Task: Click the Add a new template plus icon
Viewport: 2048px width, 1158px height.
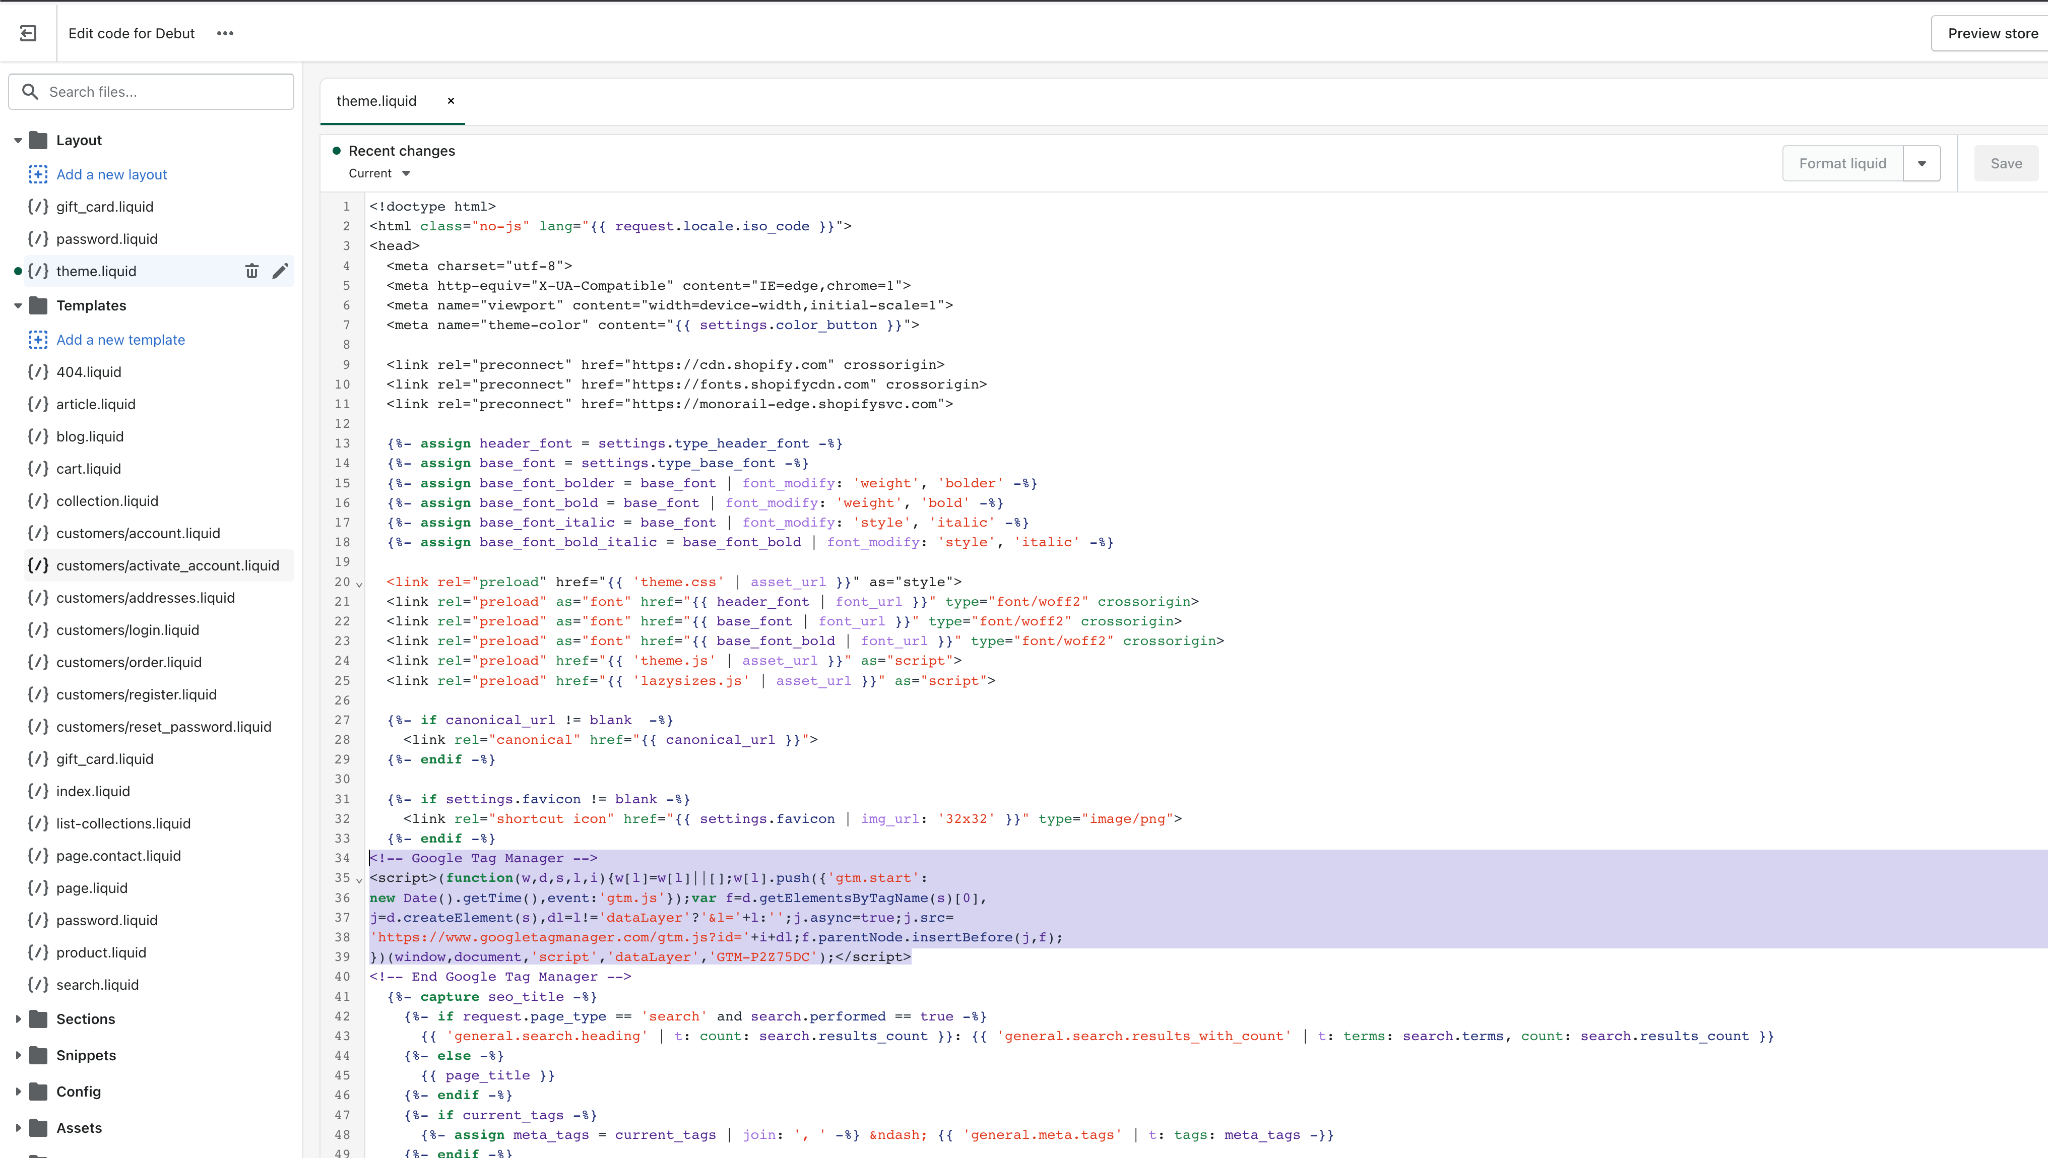Action: pyautogui.click(x=38, y=340)
